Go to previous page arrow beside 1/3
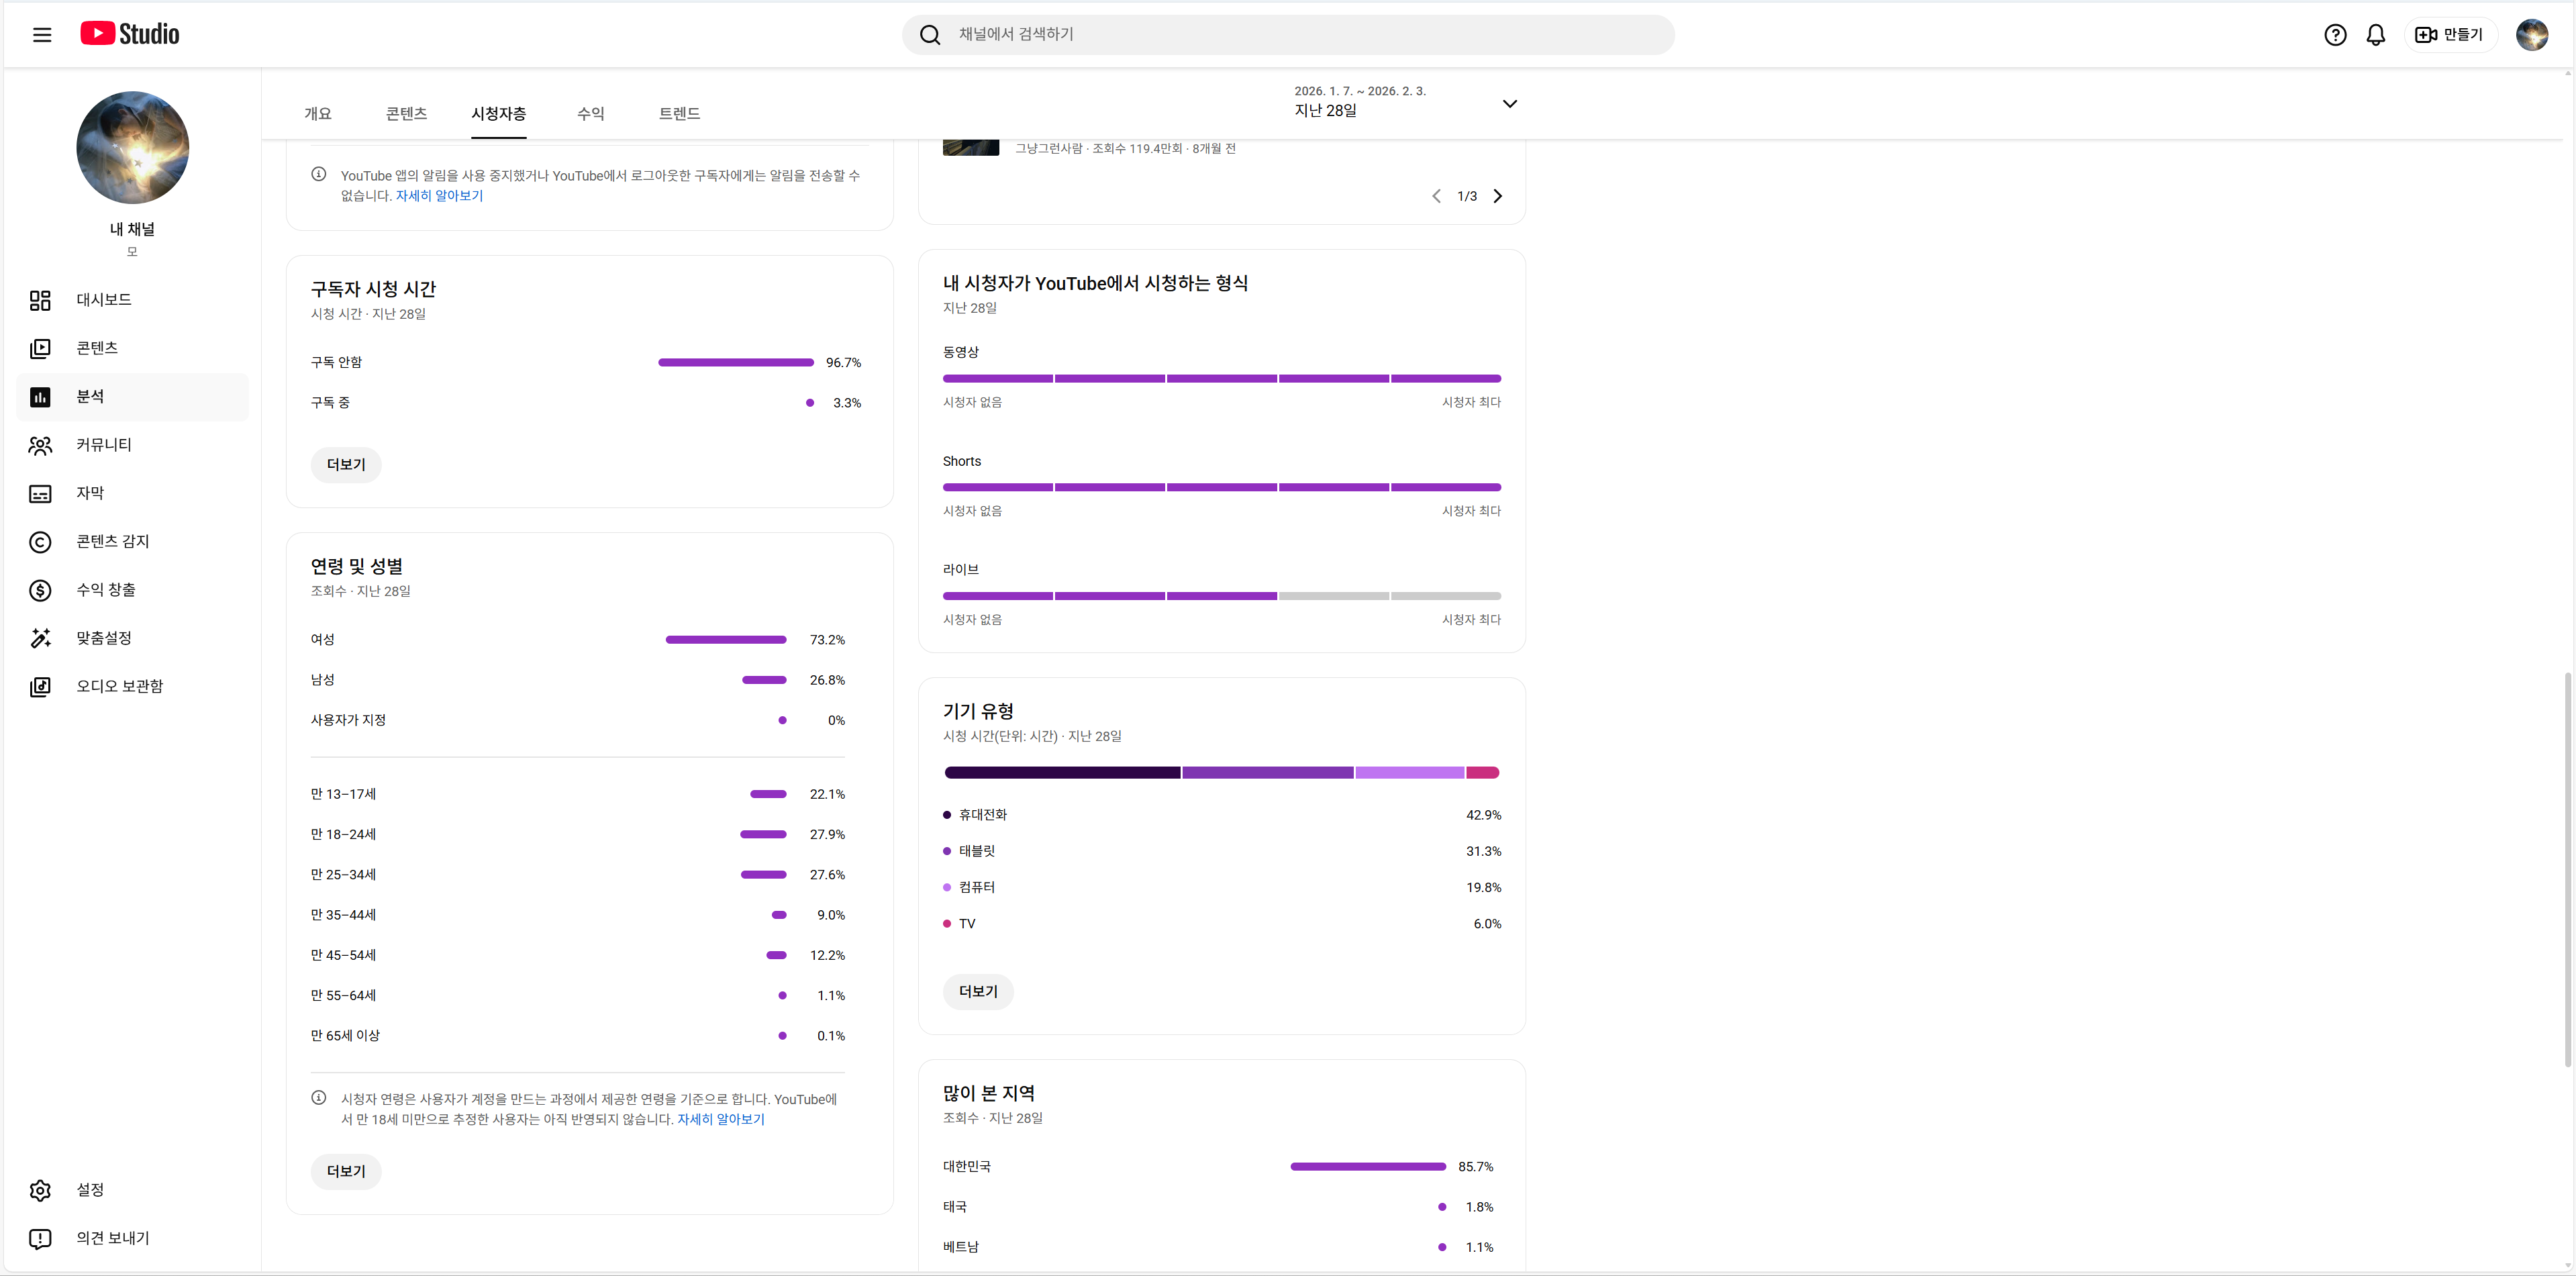Image resolution: width=2576 pixels, height=1276 pixels. 1436,196
